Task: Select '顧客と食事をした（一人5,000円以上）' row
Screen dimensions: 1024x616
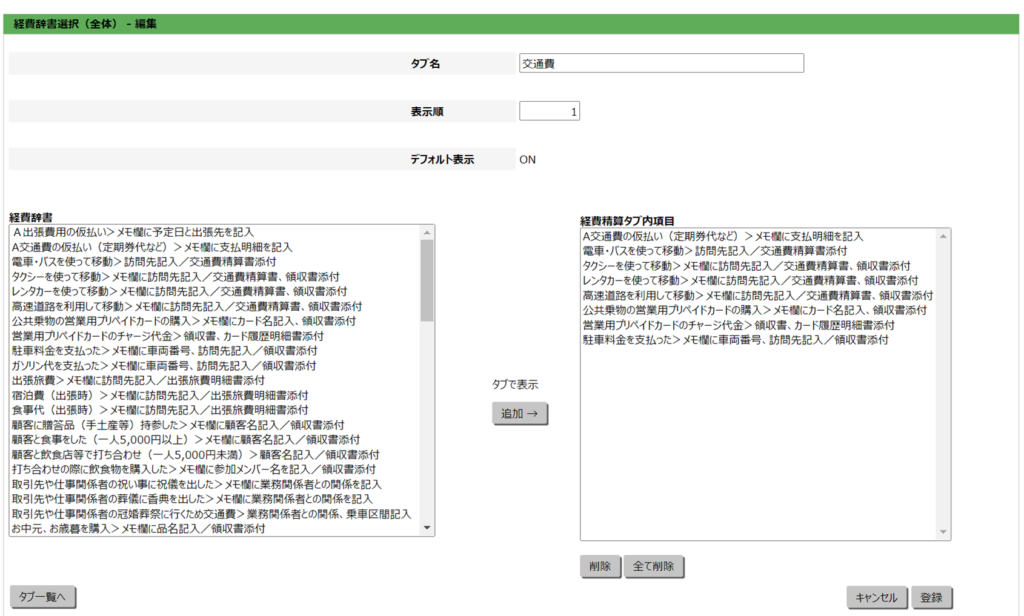Action: coord(216,440)
